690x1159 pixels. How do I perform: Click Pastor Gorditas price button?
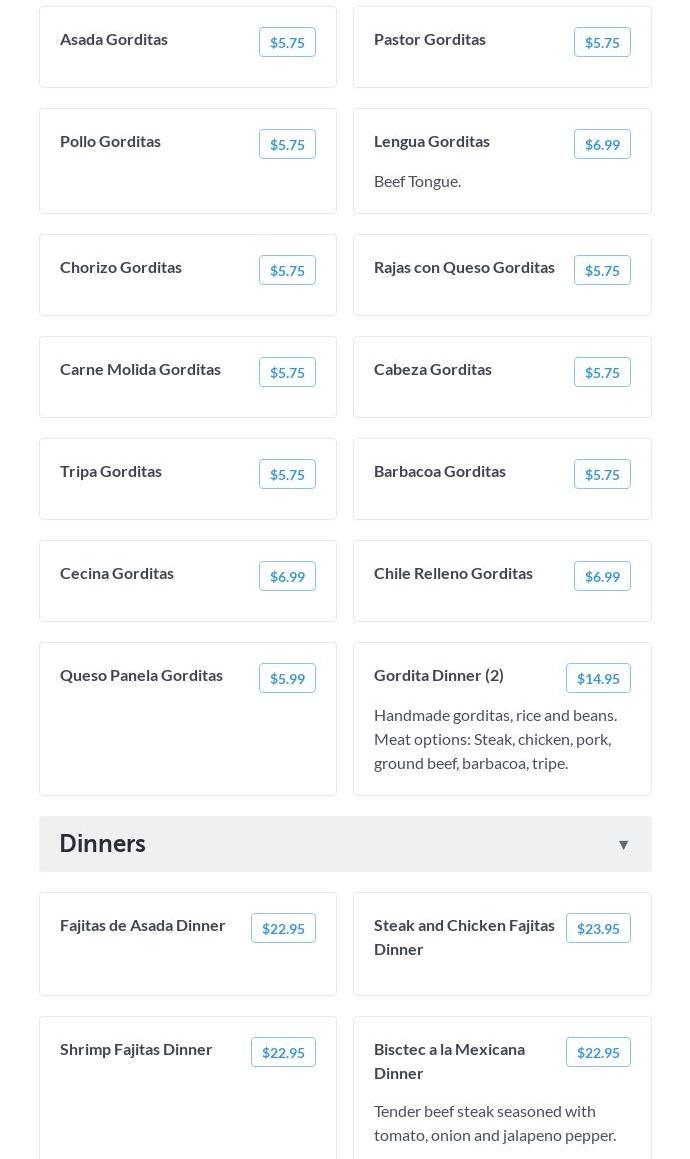pyautogui.click(x=602, y=42)
